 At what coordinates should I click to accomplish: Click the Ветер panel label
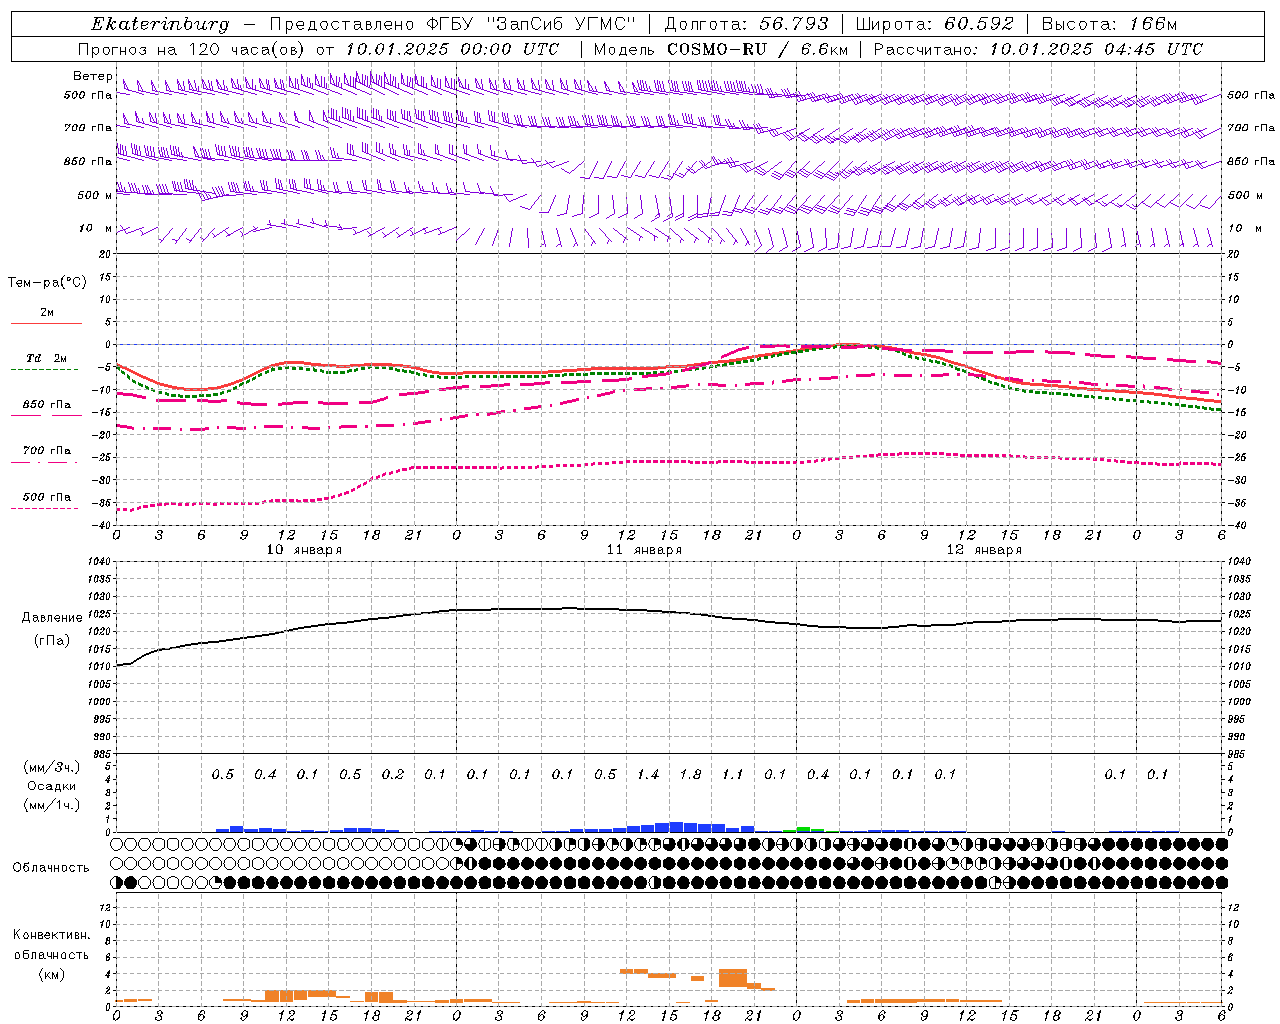pyautogui.click(x=92, y=76)
